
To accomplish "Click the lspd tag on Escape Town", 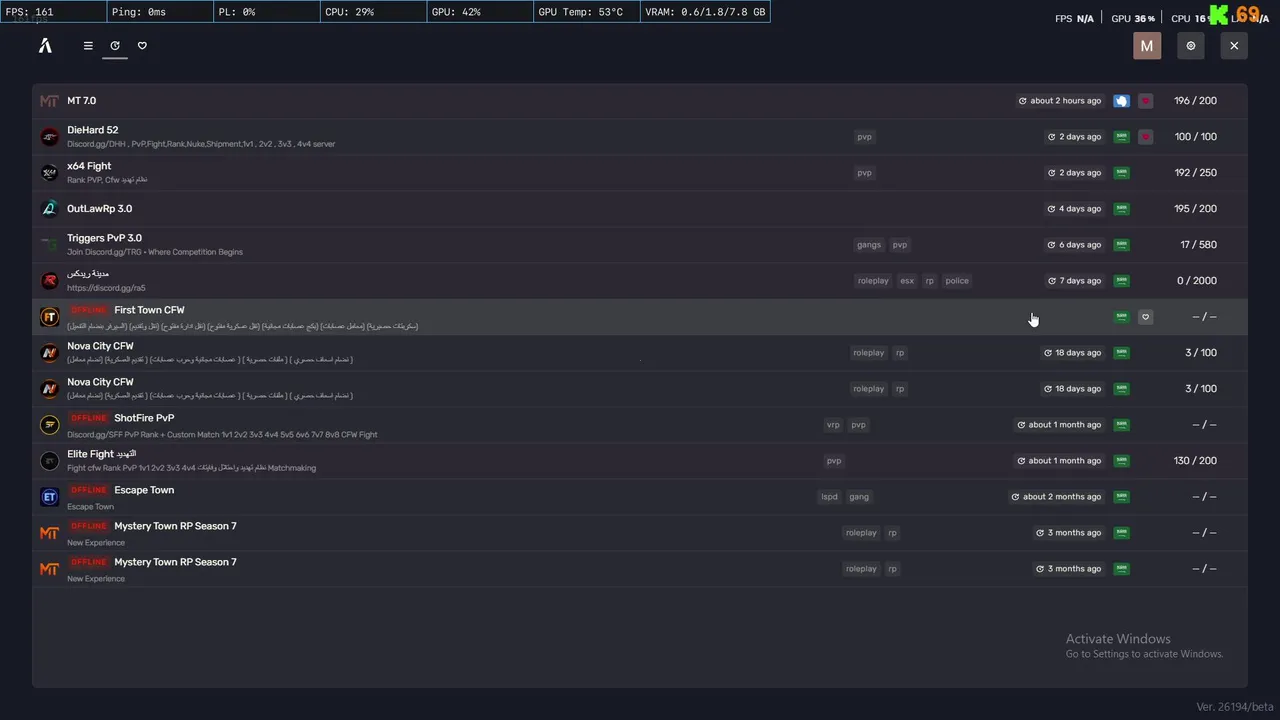I will click(829, 497).
